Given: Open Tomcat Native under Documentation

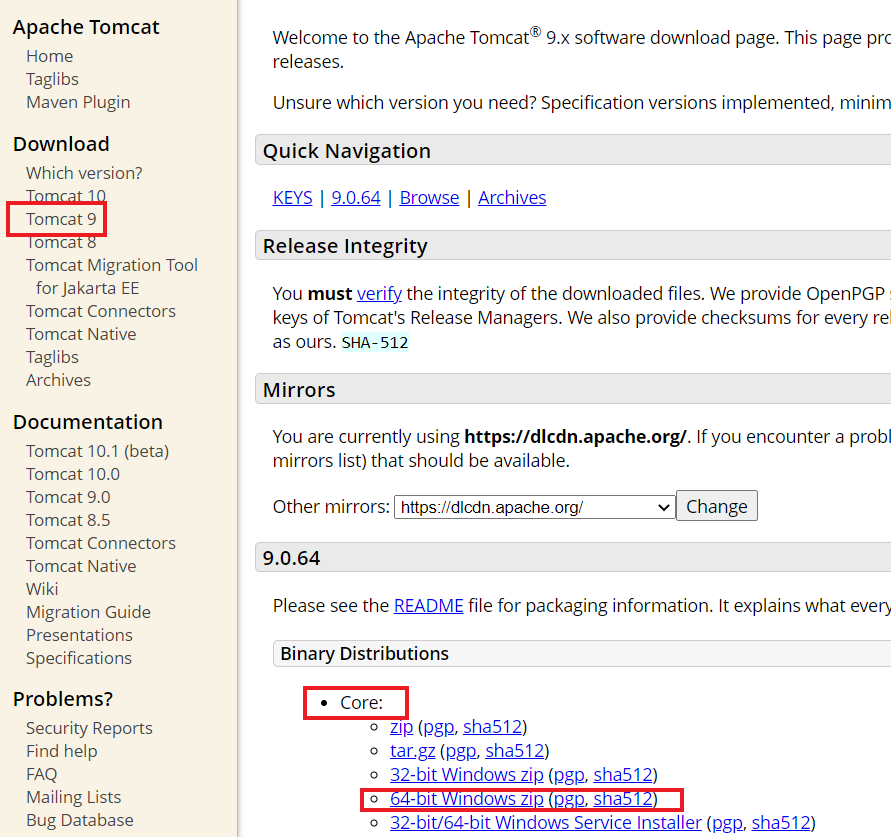Looking at the screenshot, I should point(81,566).
